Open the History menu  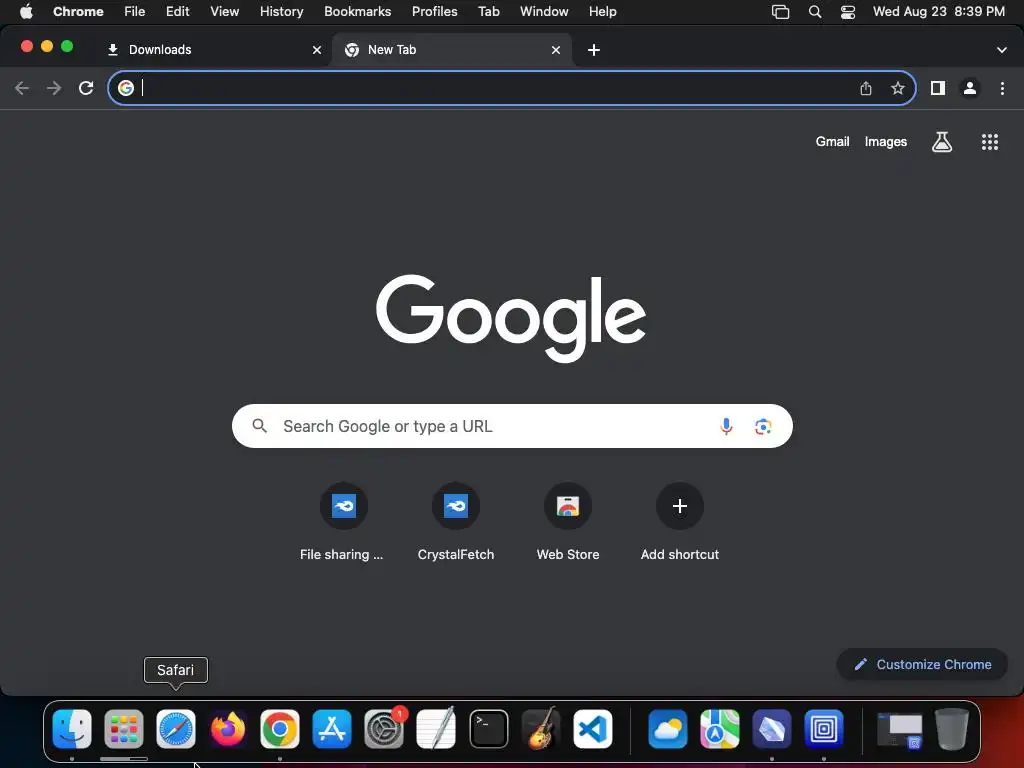[281, 11]
